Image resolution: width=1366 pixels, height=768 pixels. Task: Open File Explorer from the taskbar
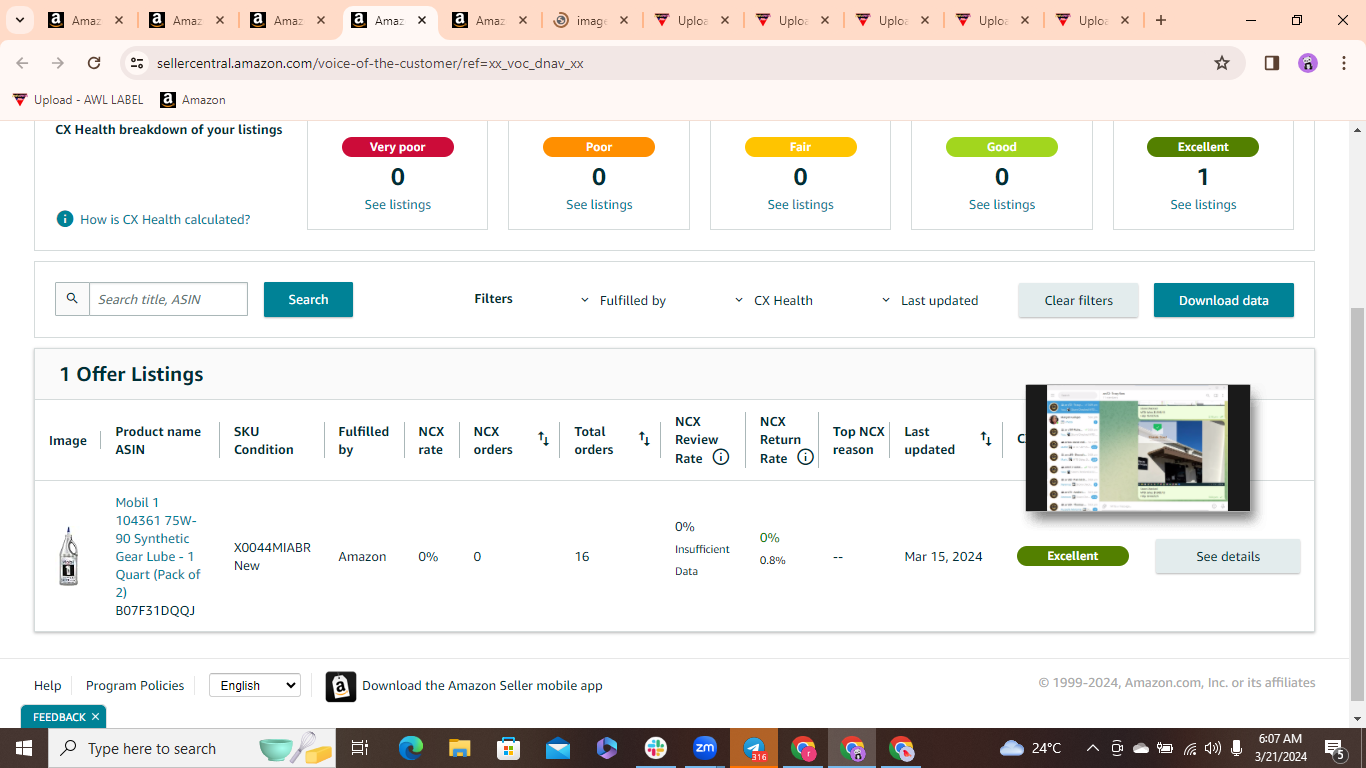pyautogui.click(x=459, y=748)
